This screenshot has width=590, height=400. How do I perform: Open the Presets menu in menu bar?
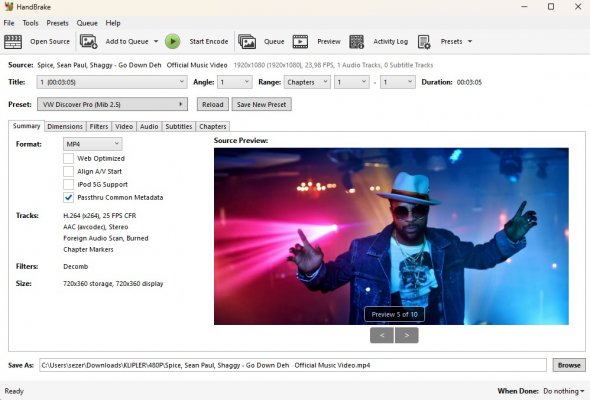point(57,23)
